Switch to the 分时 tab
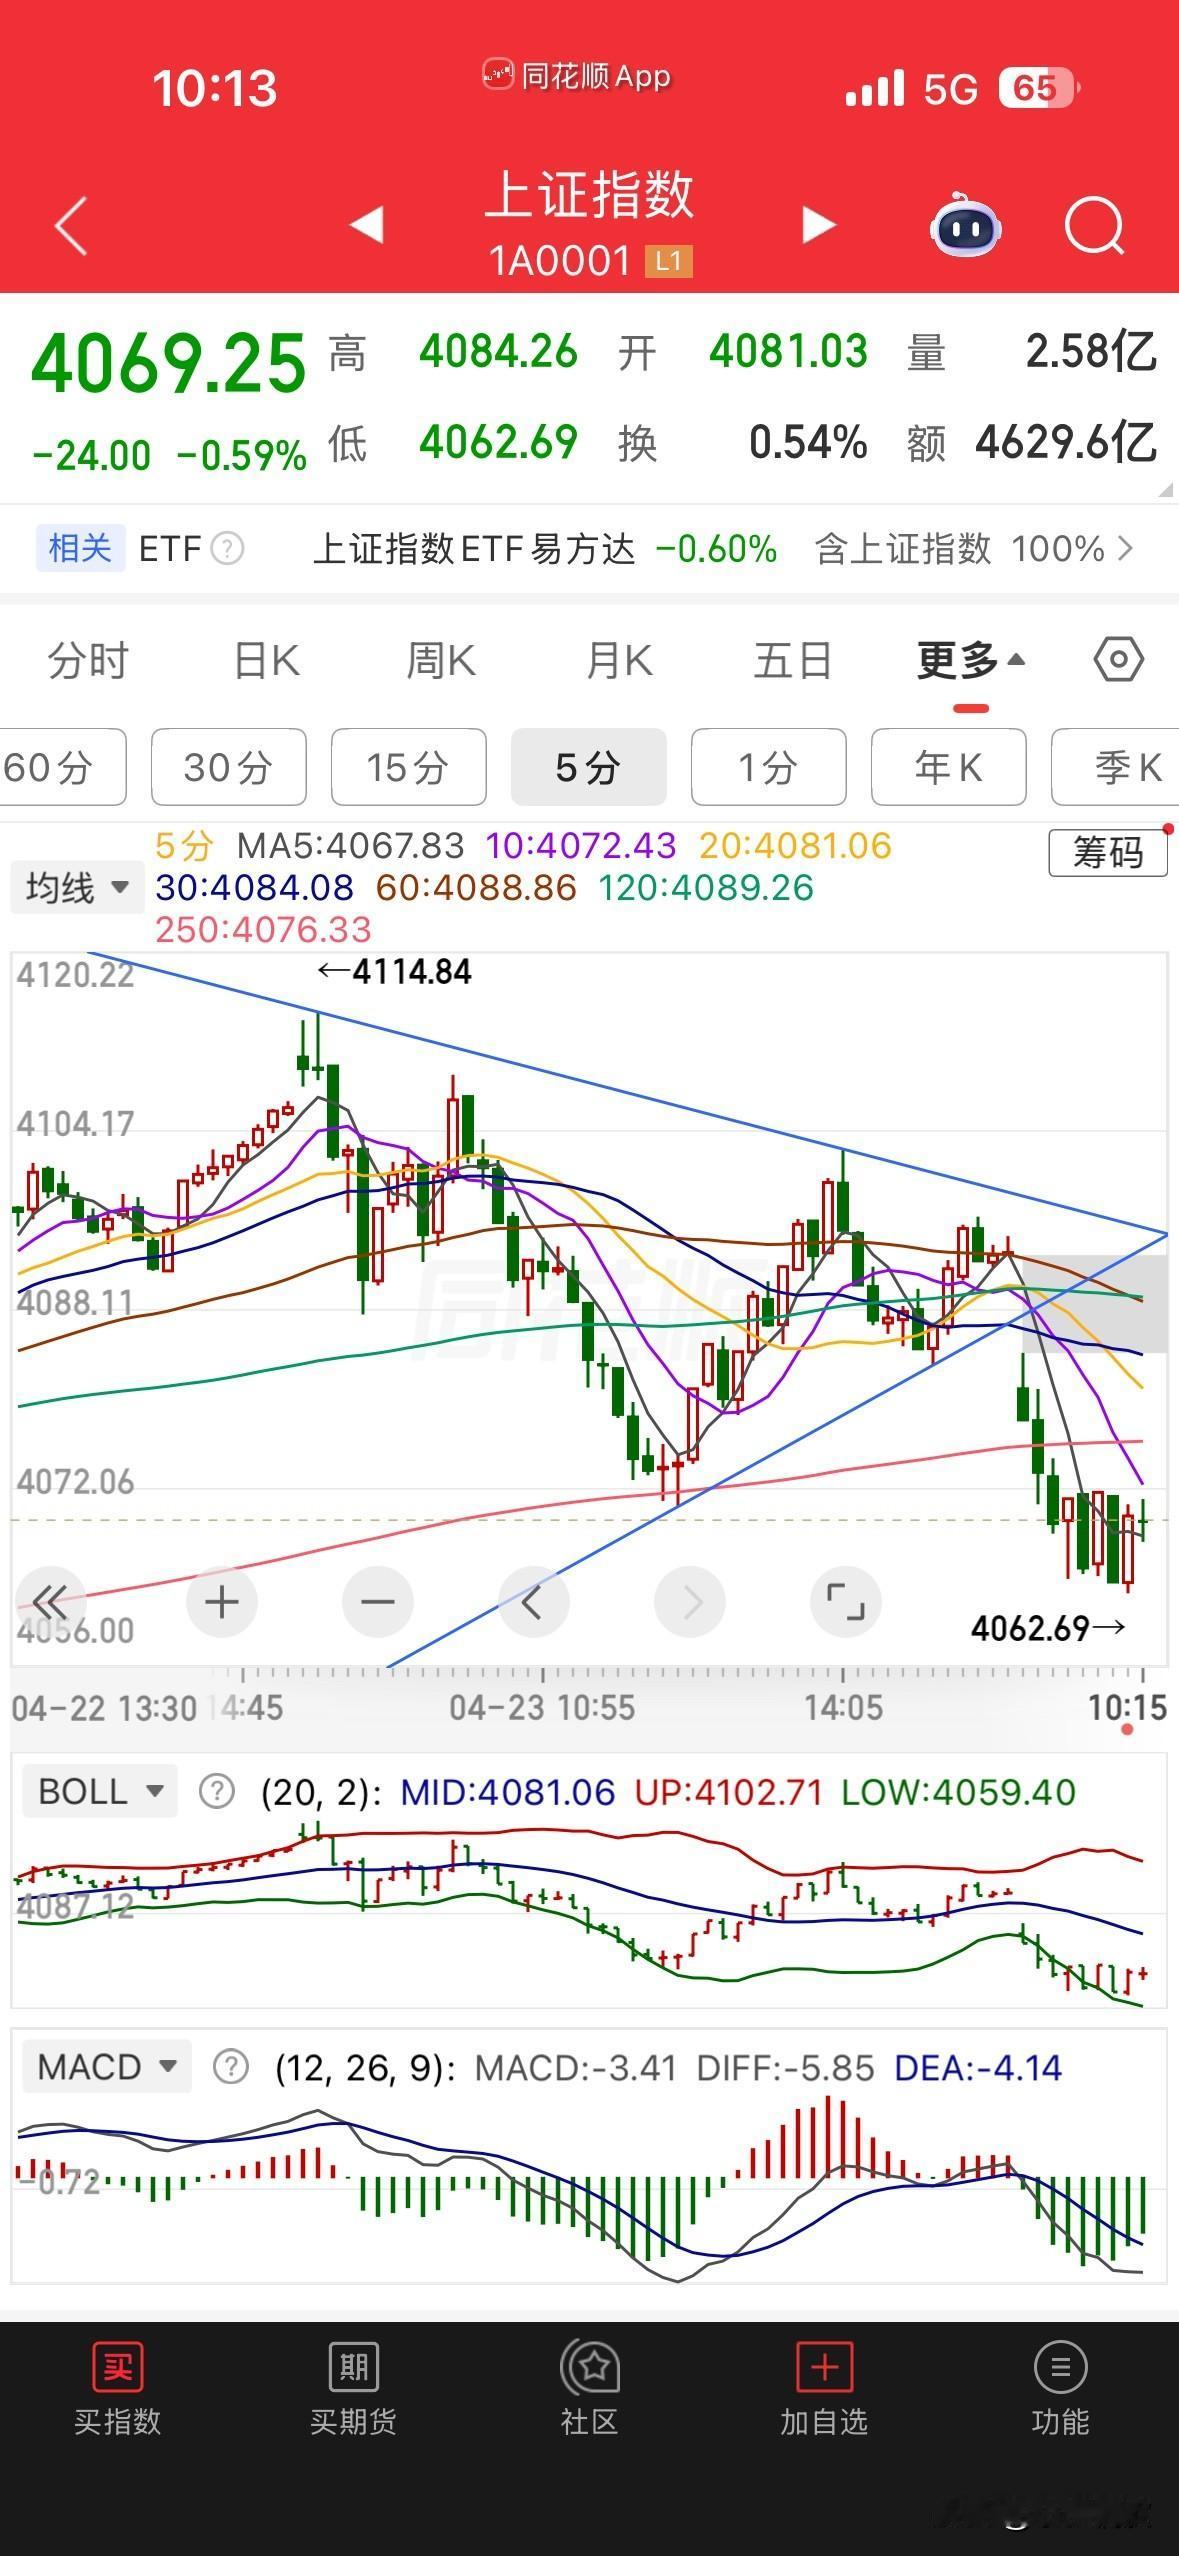The height and width of the screenshot is (2556, 1179). (x=88, y=661)
